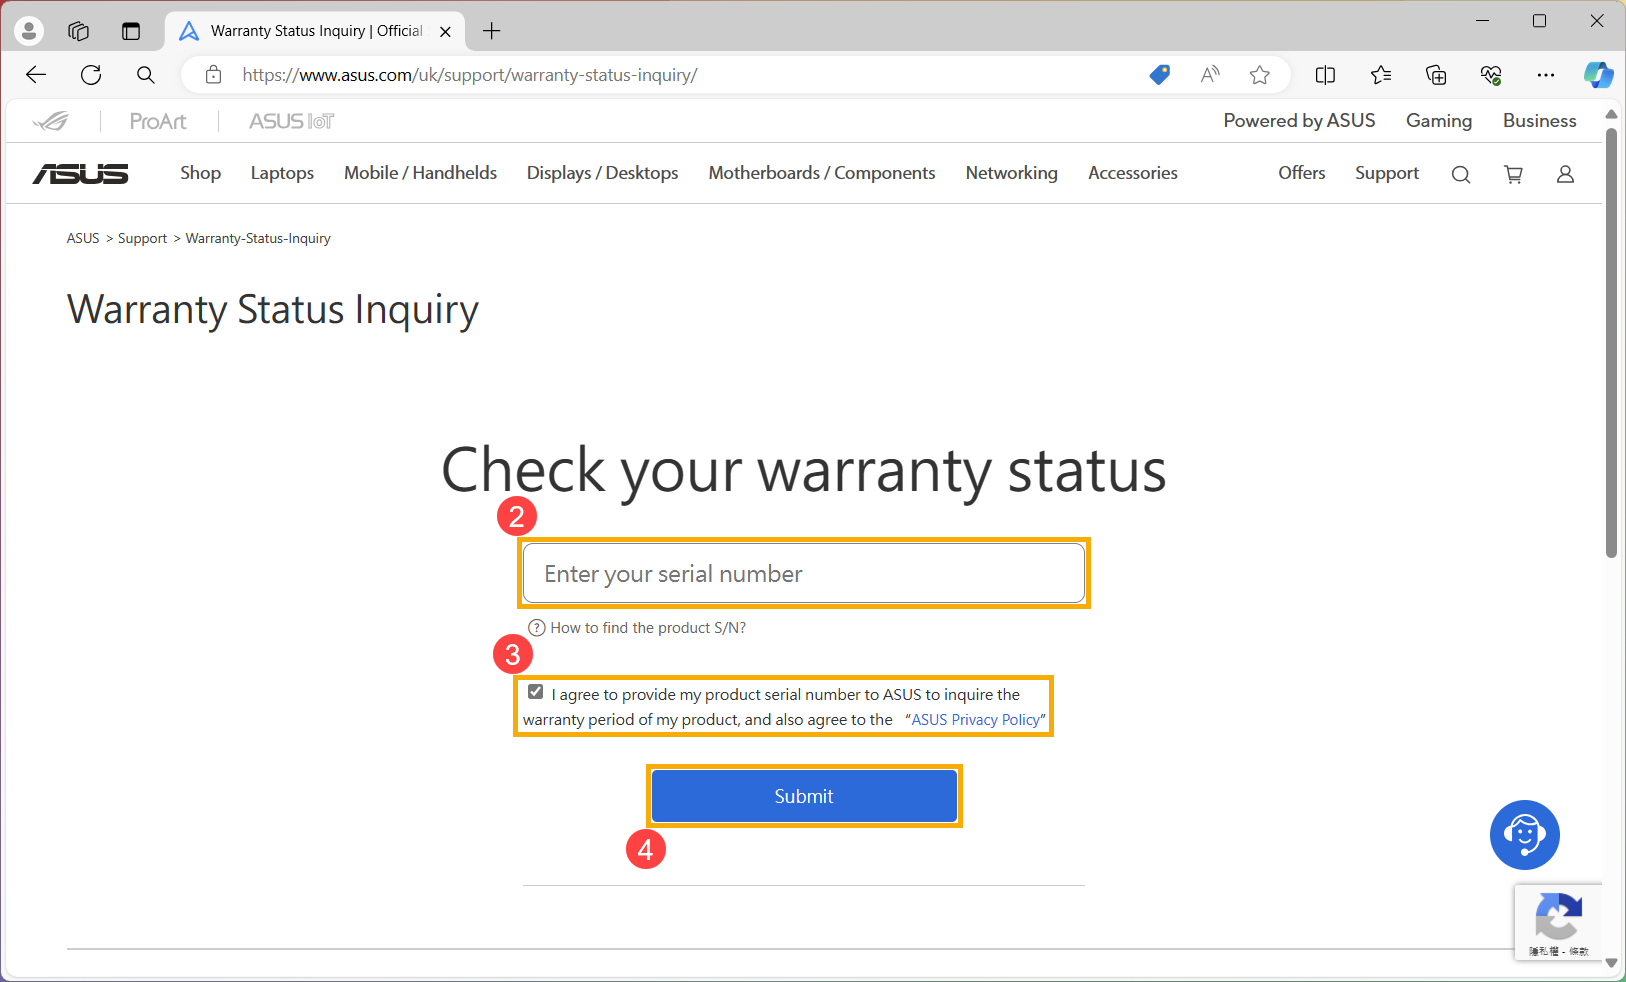
Task: Open the shopping cart icon
Action: pos(1514,175)
